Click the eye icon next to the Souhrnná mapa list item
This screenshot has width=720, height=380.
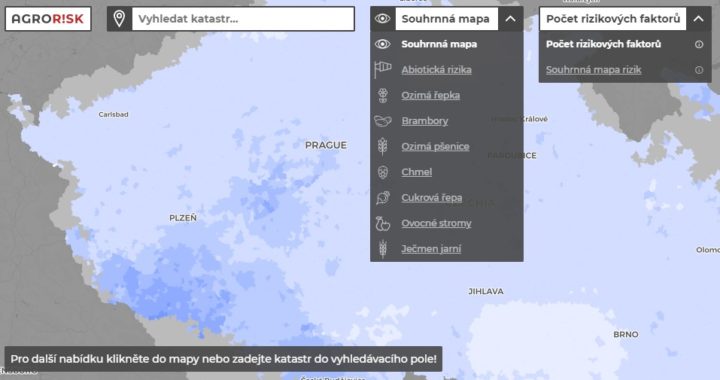[382, 44]
